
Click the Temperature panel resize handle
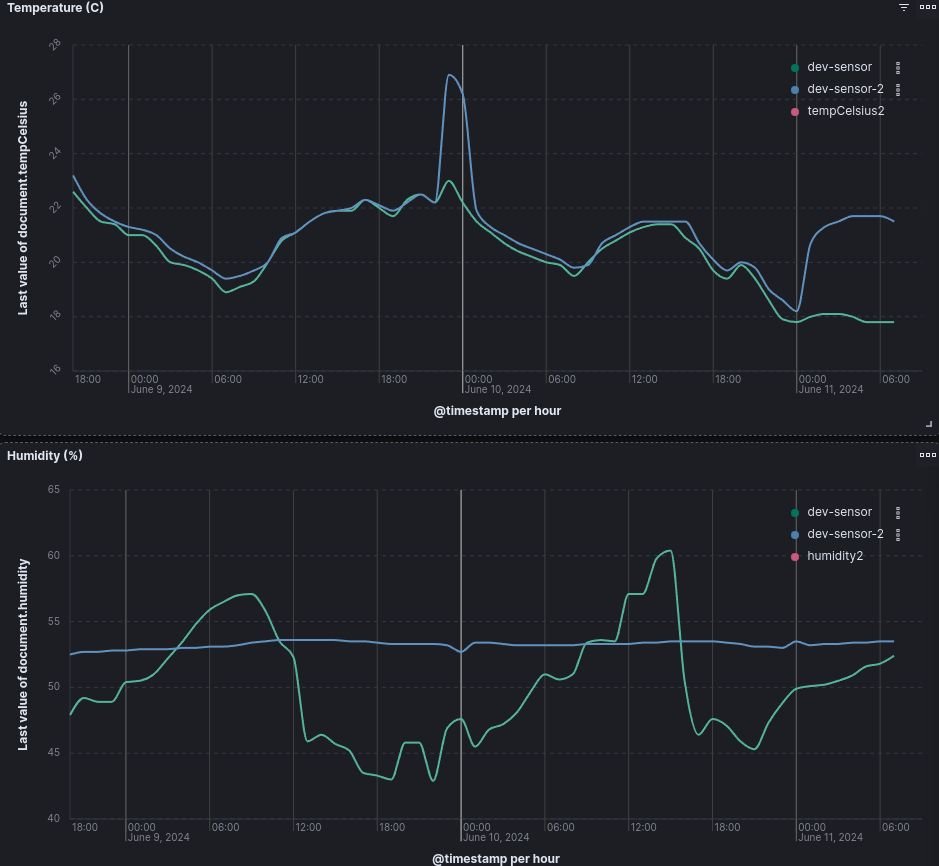929,424
